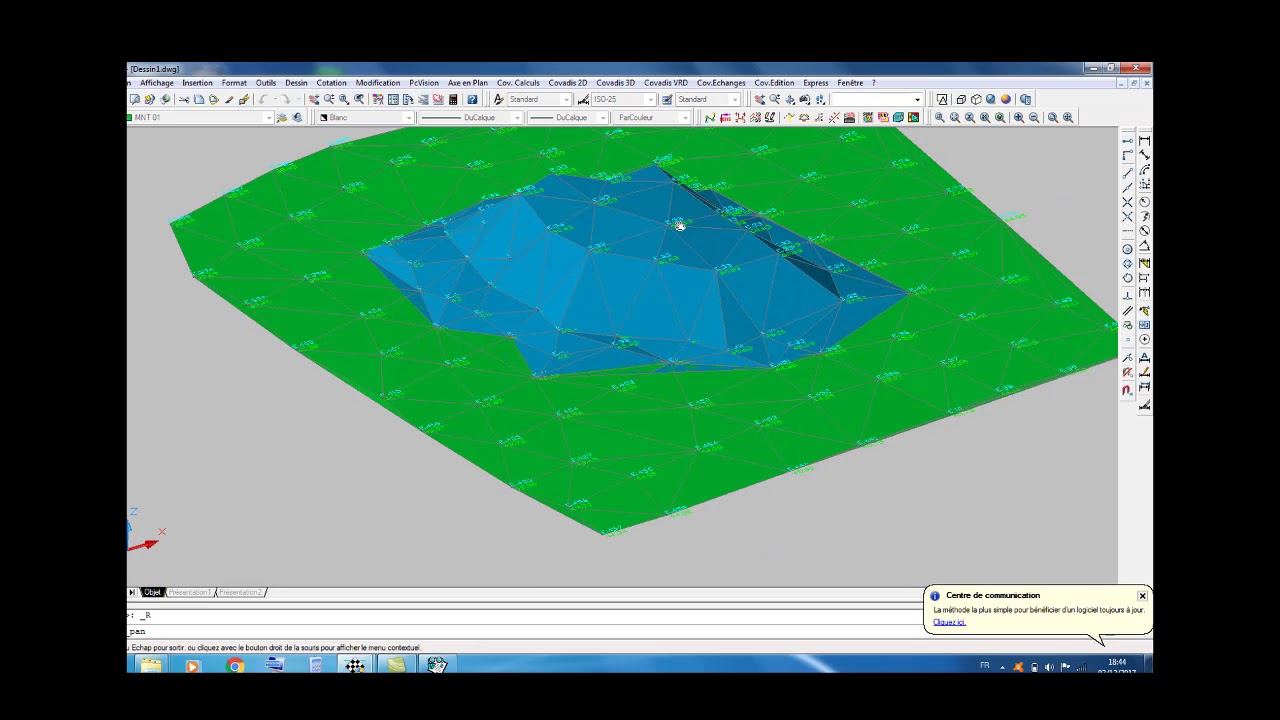Click the circle tool in right toolbar

coord(1127,248)
